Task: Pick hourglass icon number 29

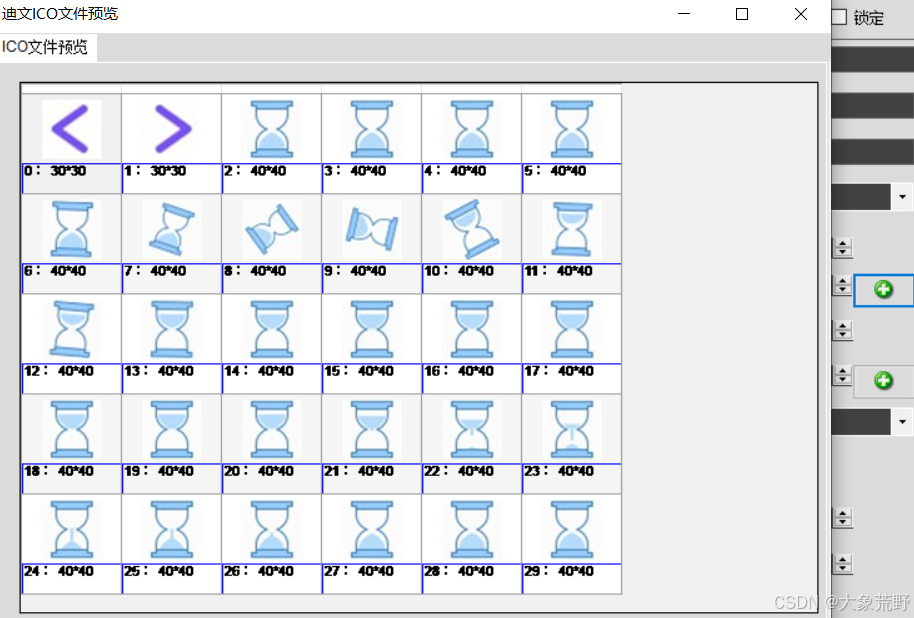Action: (572, 530)
